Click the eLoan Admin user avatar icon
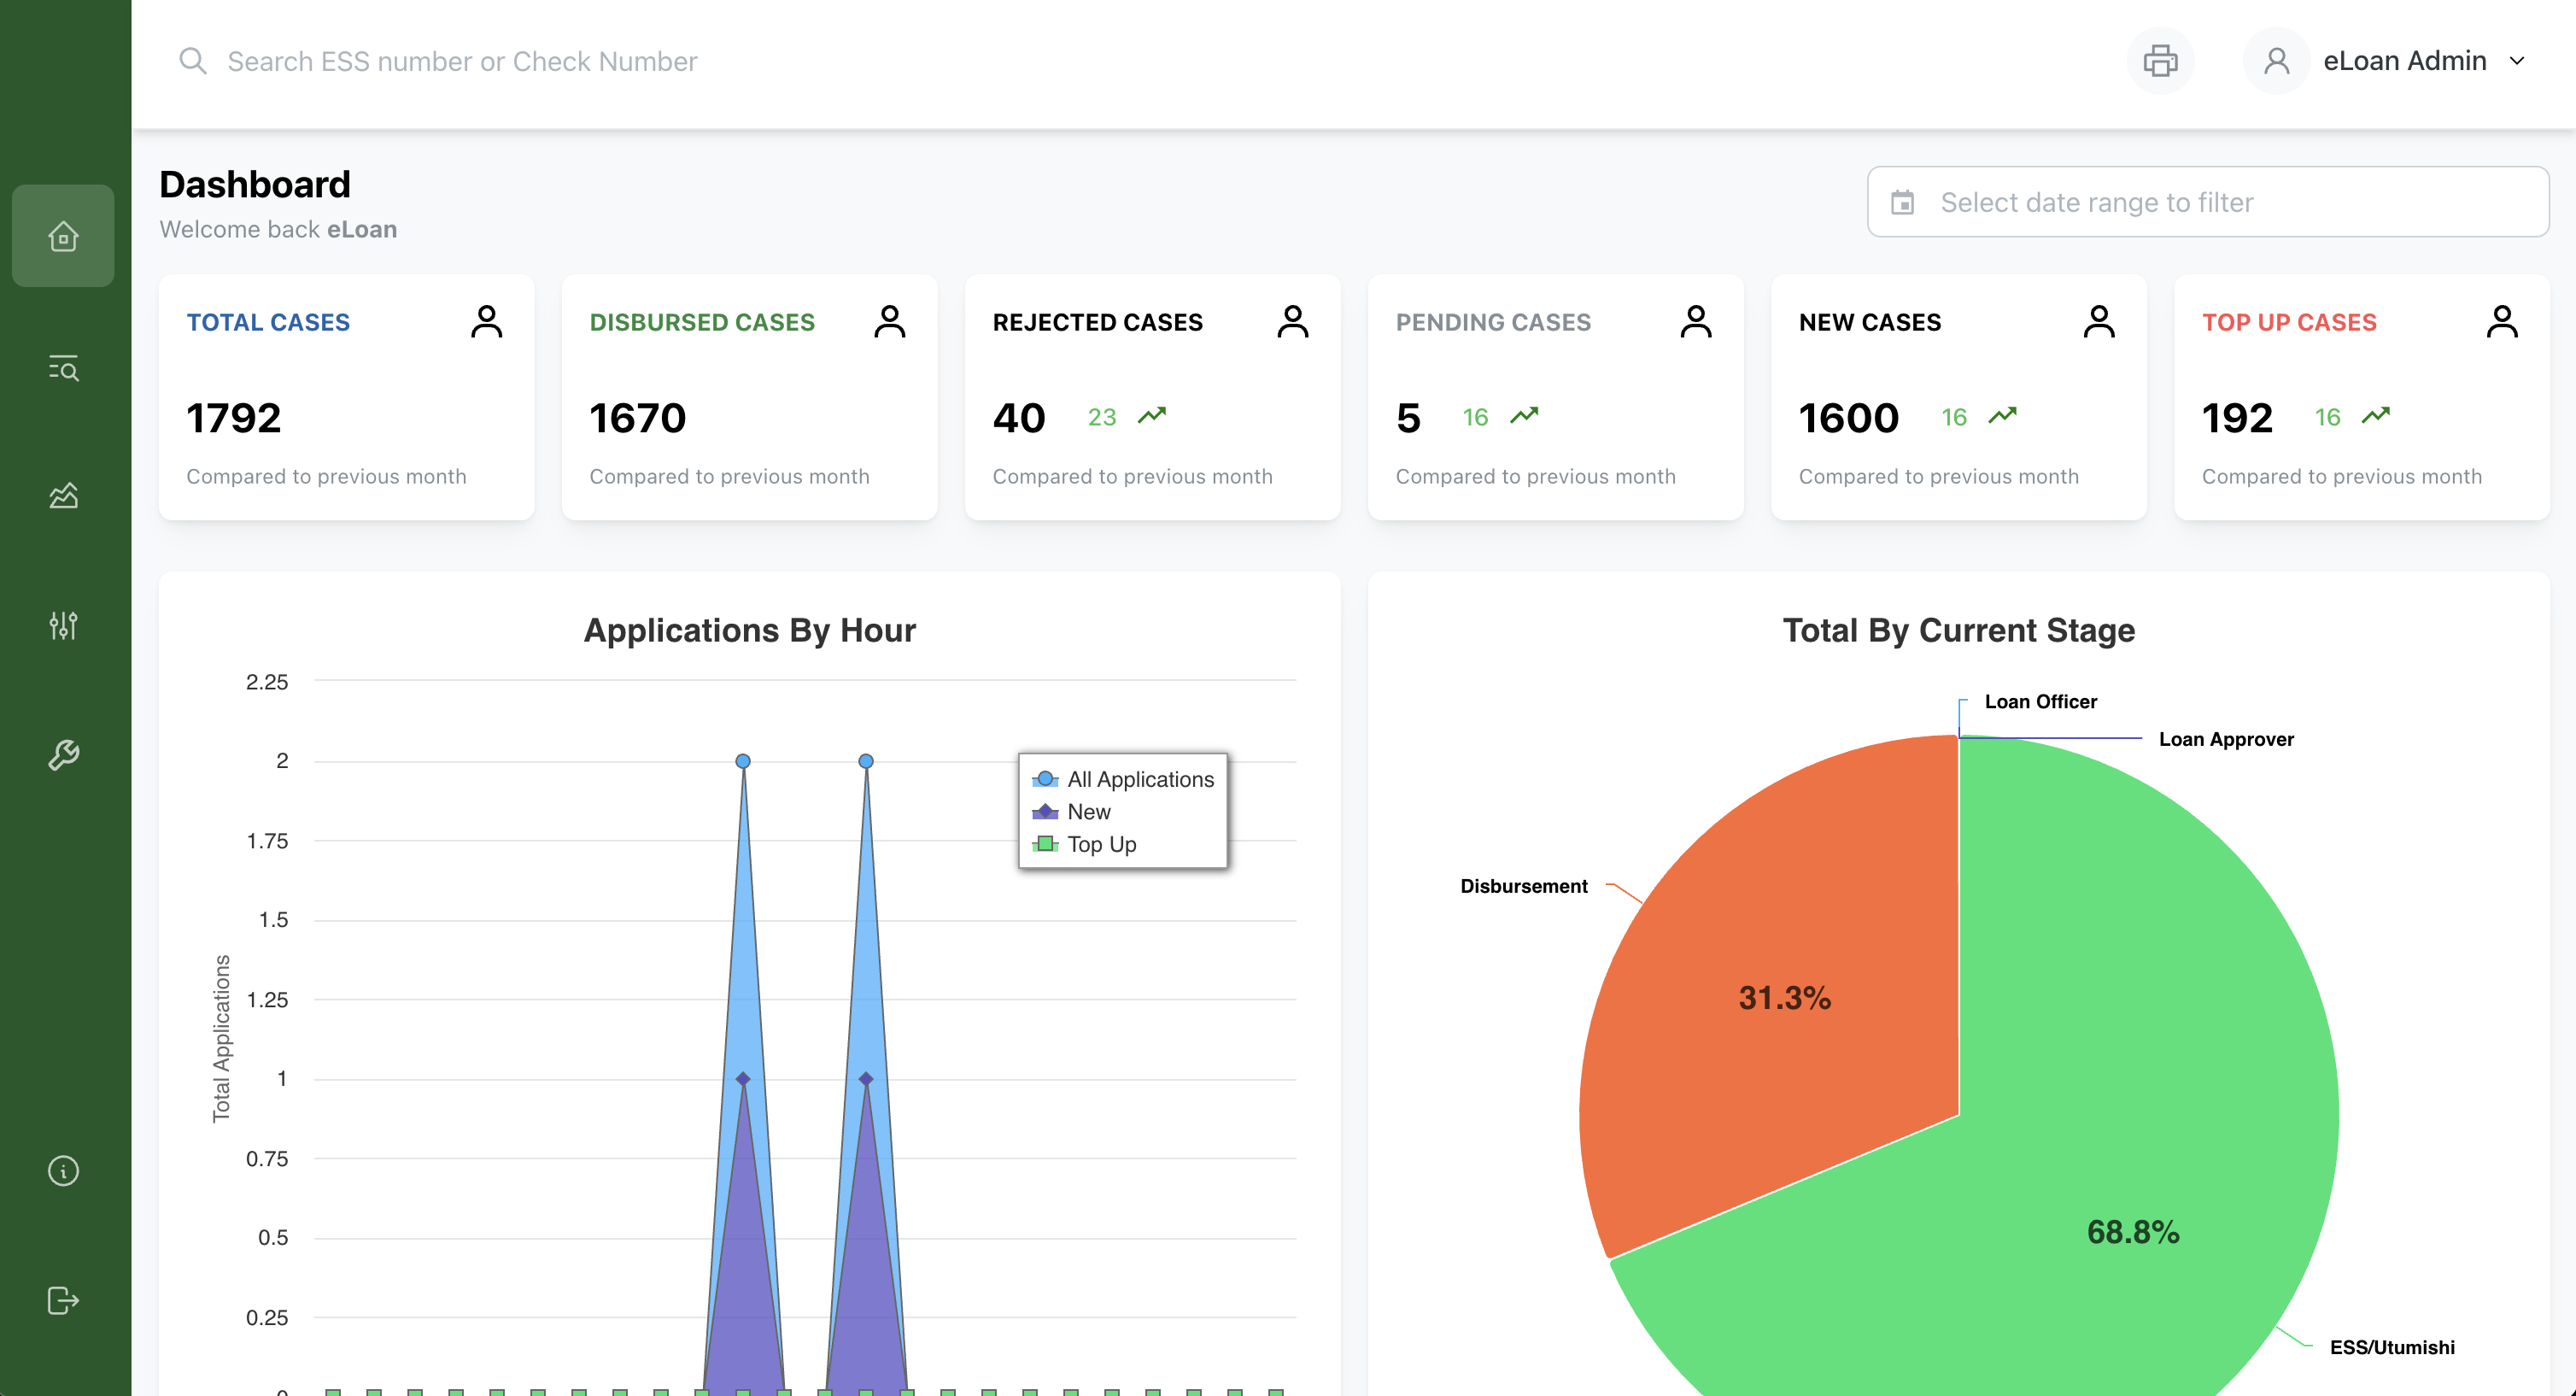The width and height of the screenshot is (2576, 1396). click(2276, 61)
